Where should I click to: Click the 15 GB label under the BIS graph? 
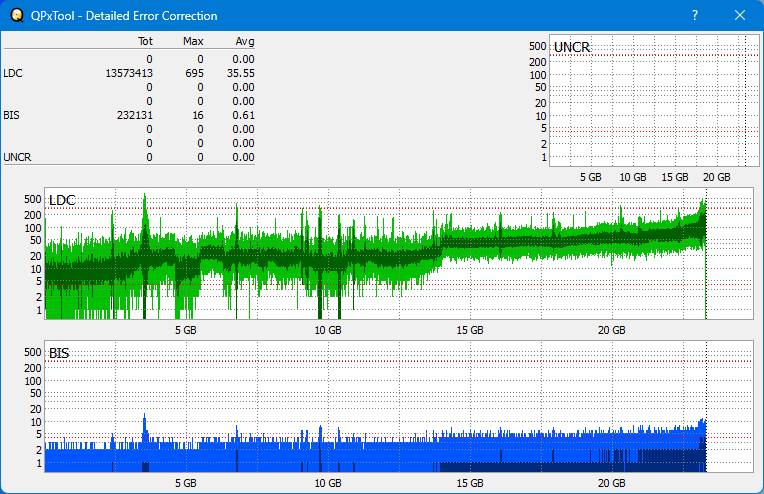tap(470, 482)
